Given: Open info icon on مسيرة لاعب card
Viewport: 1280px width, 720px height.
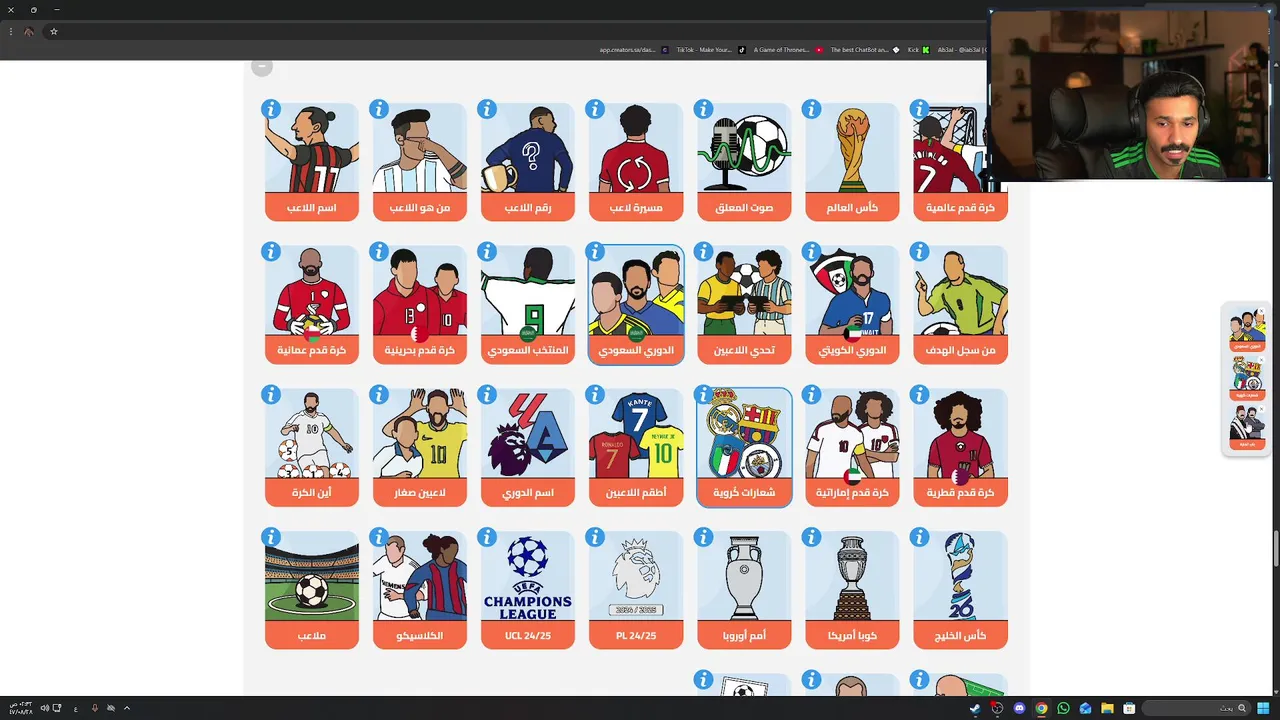Looking at the screenshot, I should tap(595, 109).
